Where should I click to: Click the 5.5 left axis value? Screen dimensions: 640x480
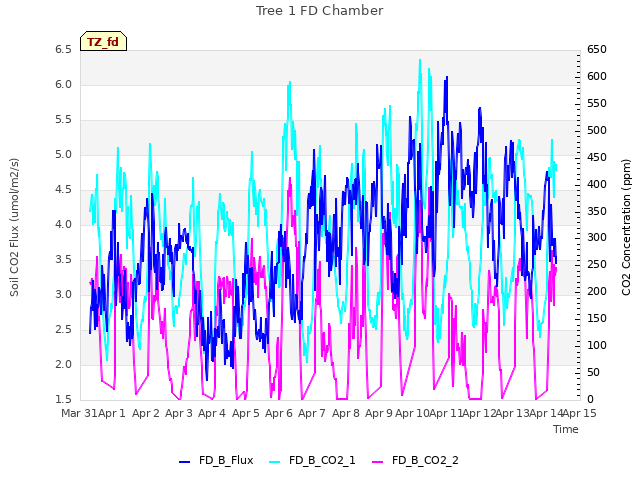(63, 120)
